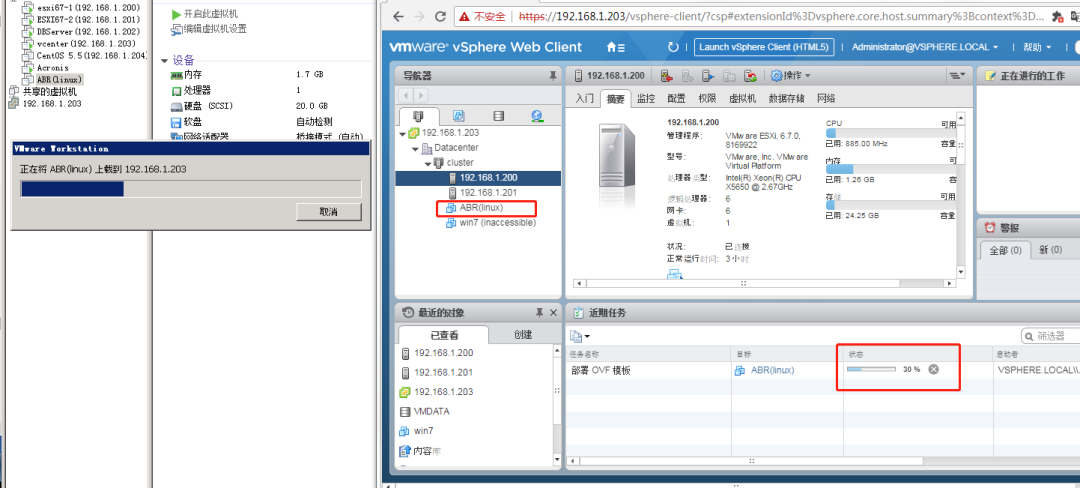
Task: Click fifth host toolbar icon before 操作
Action: [750, 76]
